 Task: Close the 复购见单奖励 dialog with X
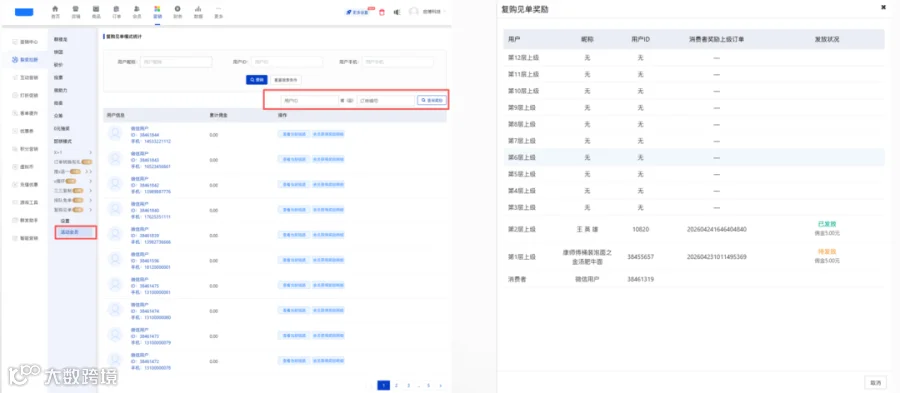point(883,7)
